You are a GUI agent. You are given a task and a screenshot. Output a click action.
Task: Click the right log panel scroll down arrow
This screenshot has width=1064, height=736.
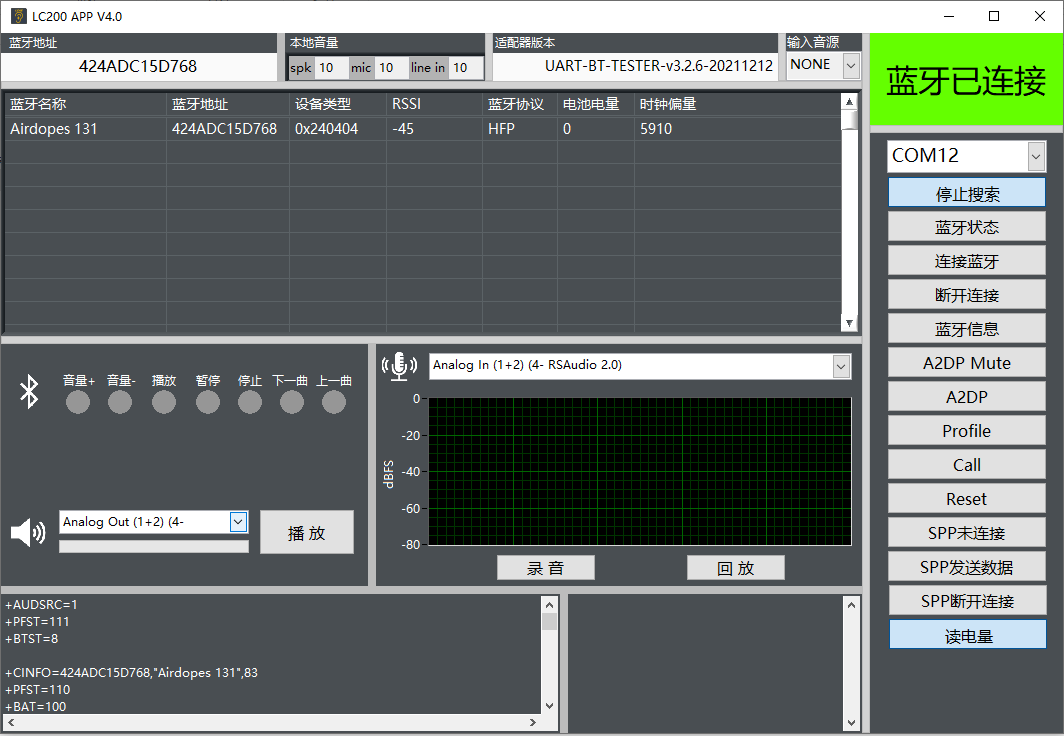(851, 722)
